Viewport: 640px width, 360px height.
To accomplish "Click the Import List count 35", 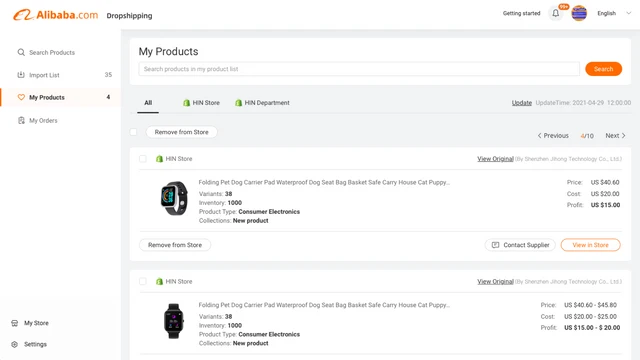I will click(108, 75).
